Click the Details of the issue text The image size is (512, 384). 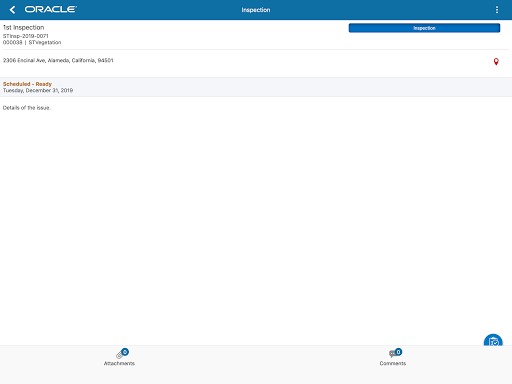[27, 108]
